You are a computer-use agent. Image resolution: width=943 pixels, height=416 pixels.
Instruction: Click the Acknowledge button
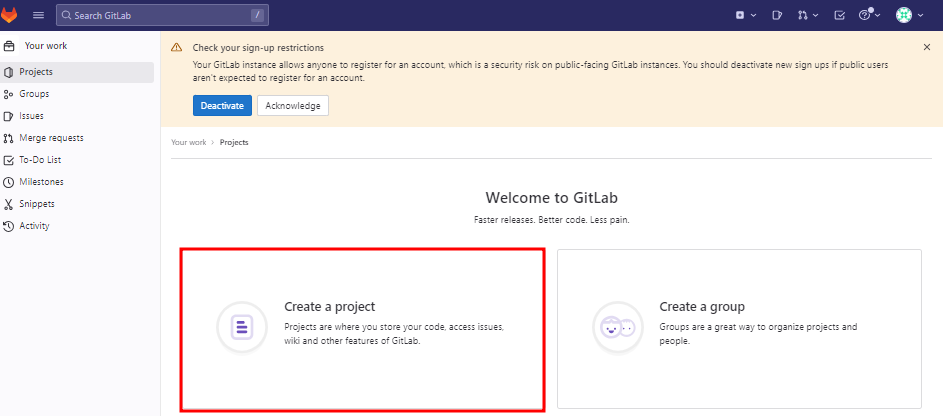pos(293,106)
